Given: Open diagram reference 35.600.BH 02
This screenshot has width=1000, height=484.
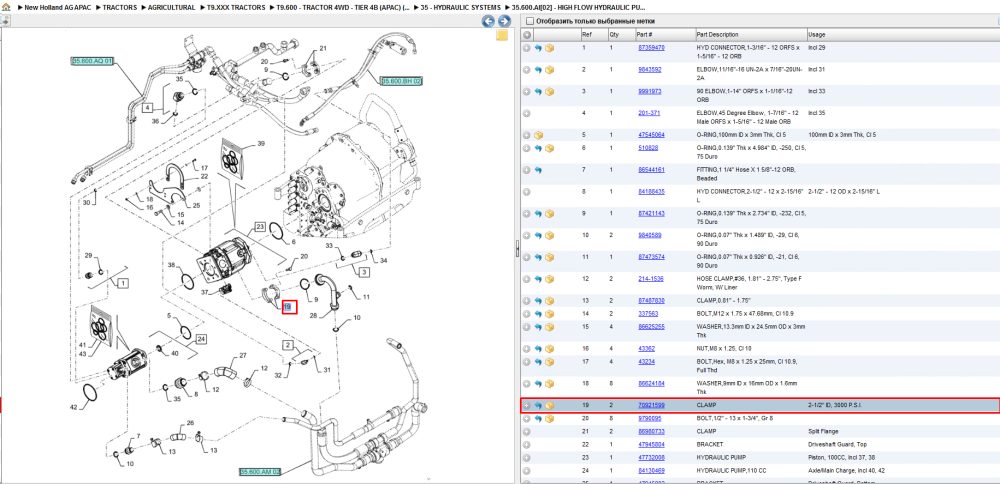Looking at the screenshot, I should 402,81.
